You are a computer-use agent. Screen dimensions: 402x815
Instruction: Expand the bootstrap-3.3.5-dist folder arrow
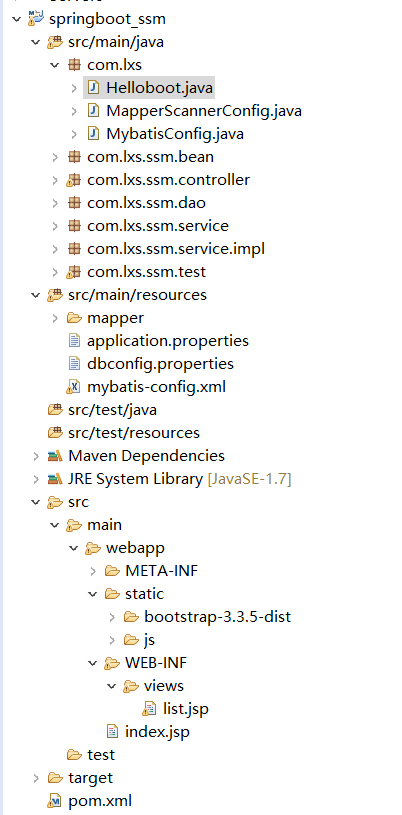click(113, 617)
